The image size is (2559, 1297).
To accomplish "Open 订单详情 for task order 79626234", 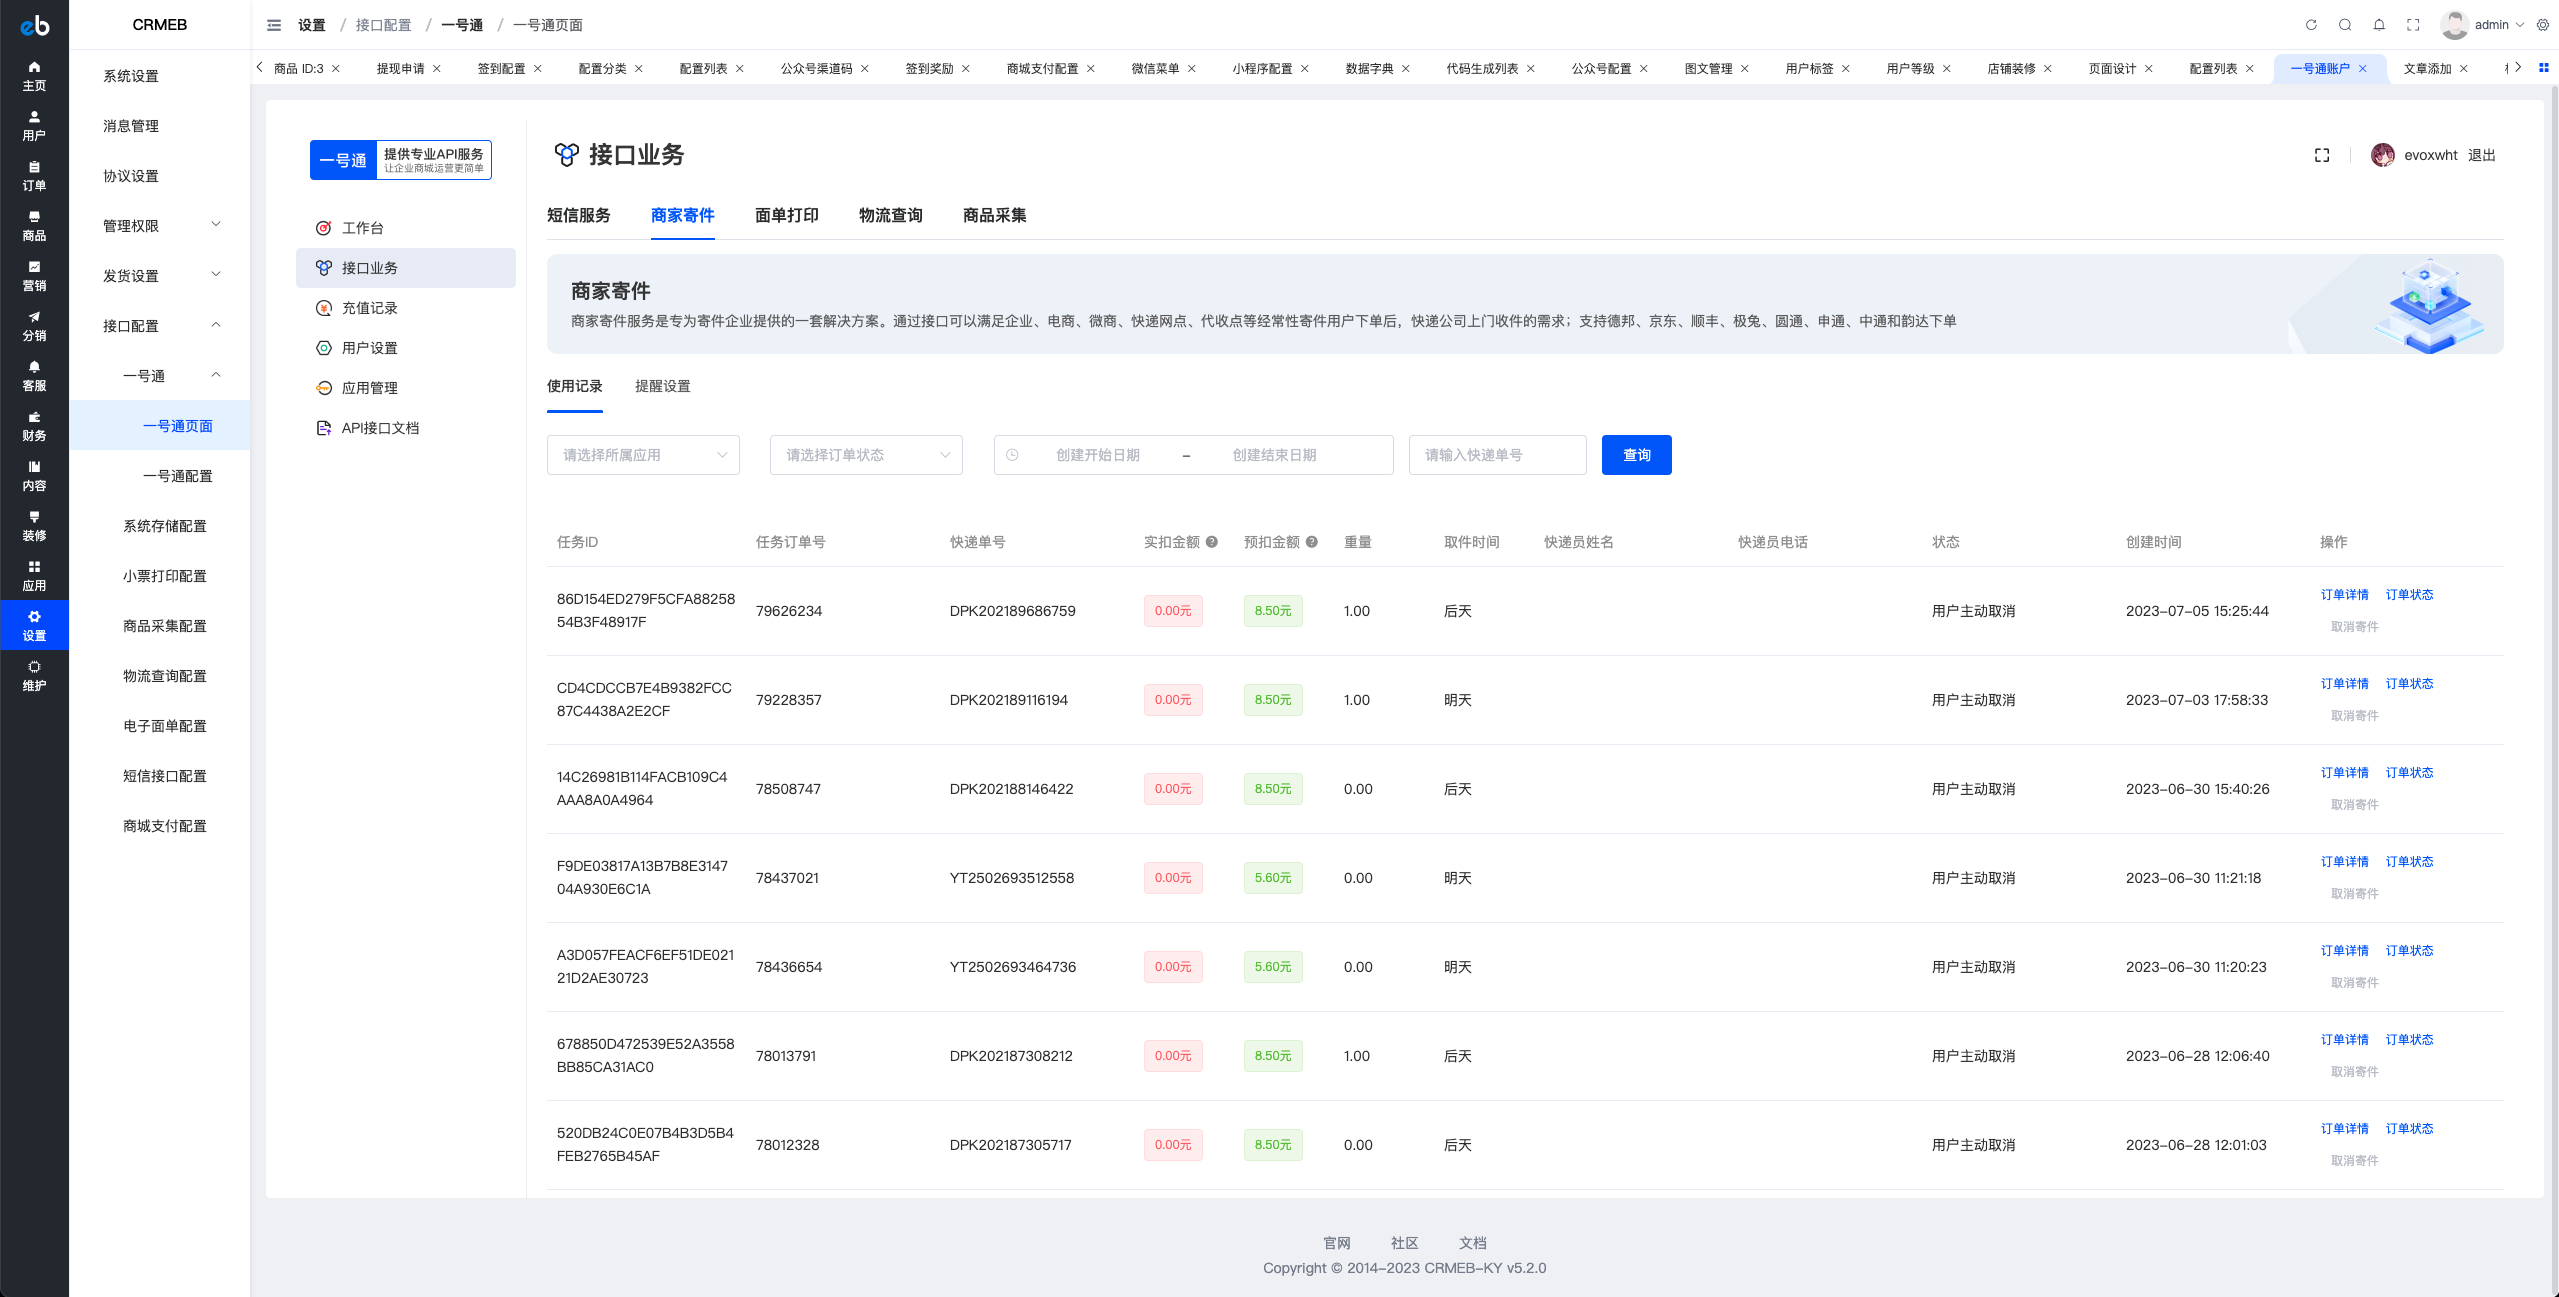I will point(2344,595).
